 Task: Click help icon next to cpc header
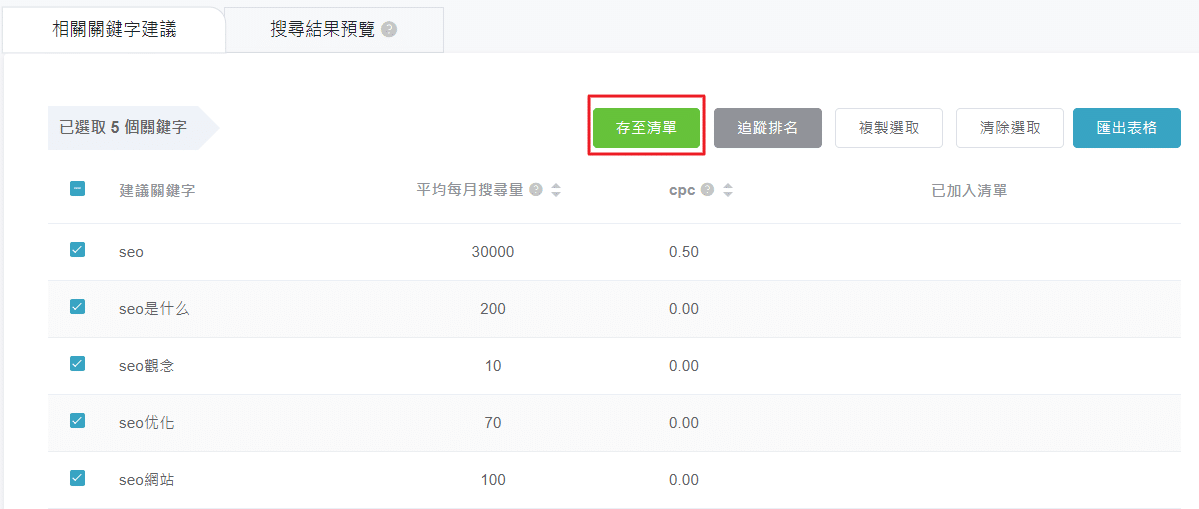point(707,190)
